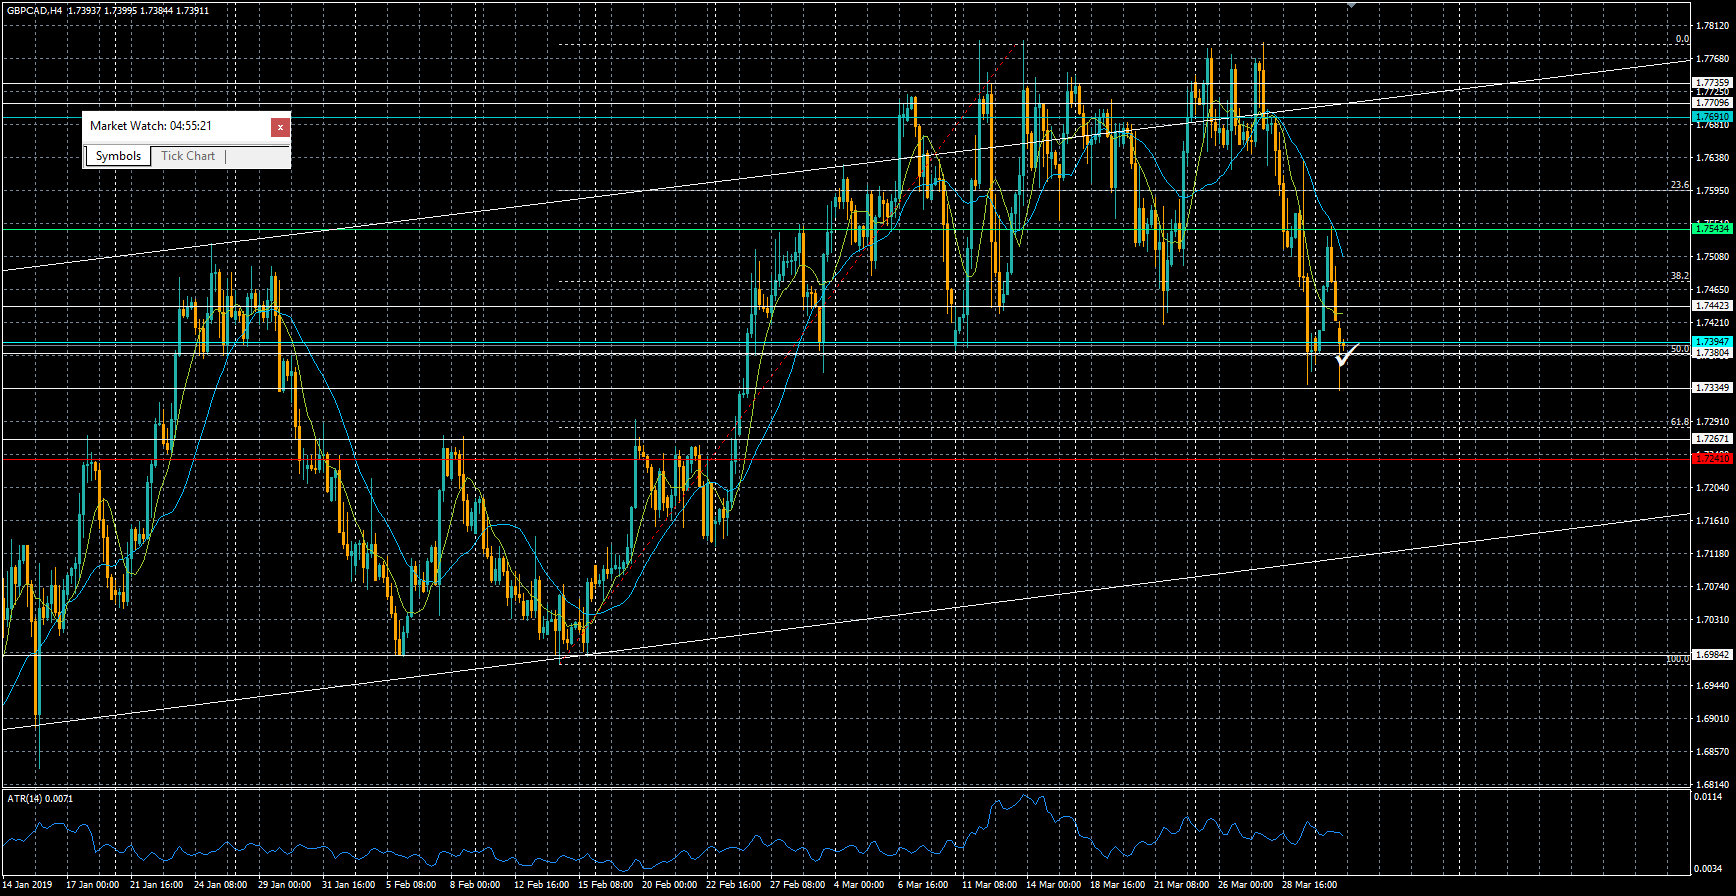Image resolution: width=1736 pixels, height=896 pixels.
Task: Click the 21 Mar 08:00 time label
Action: [1181, 885]
